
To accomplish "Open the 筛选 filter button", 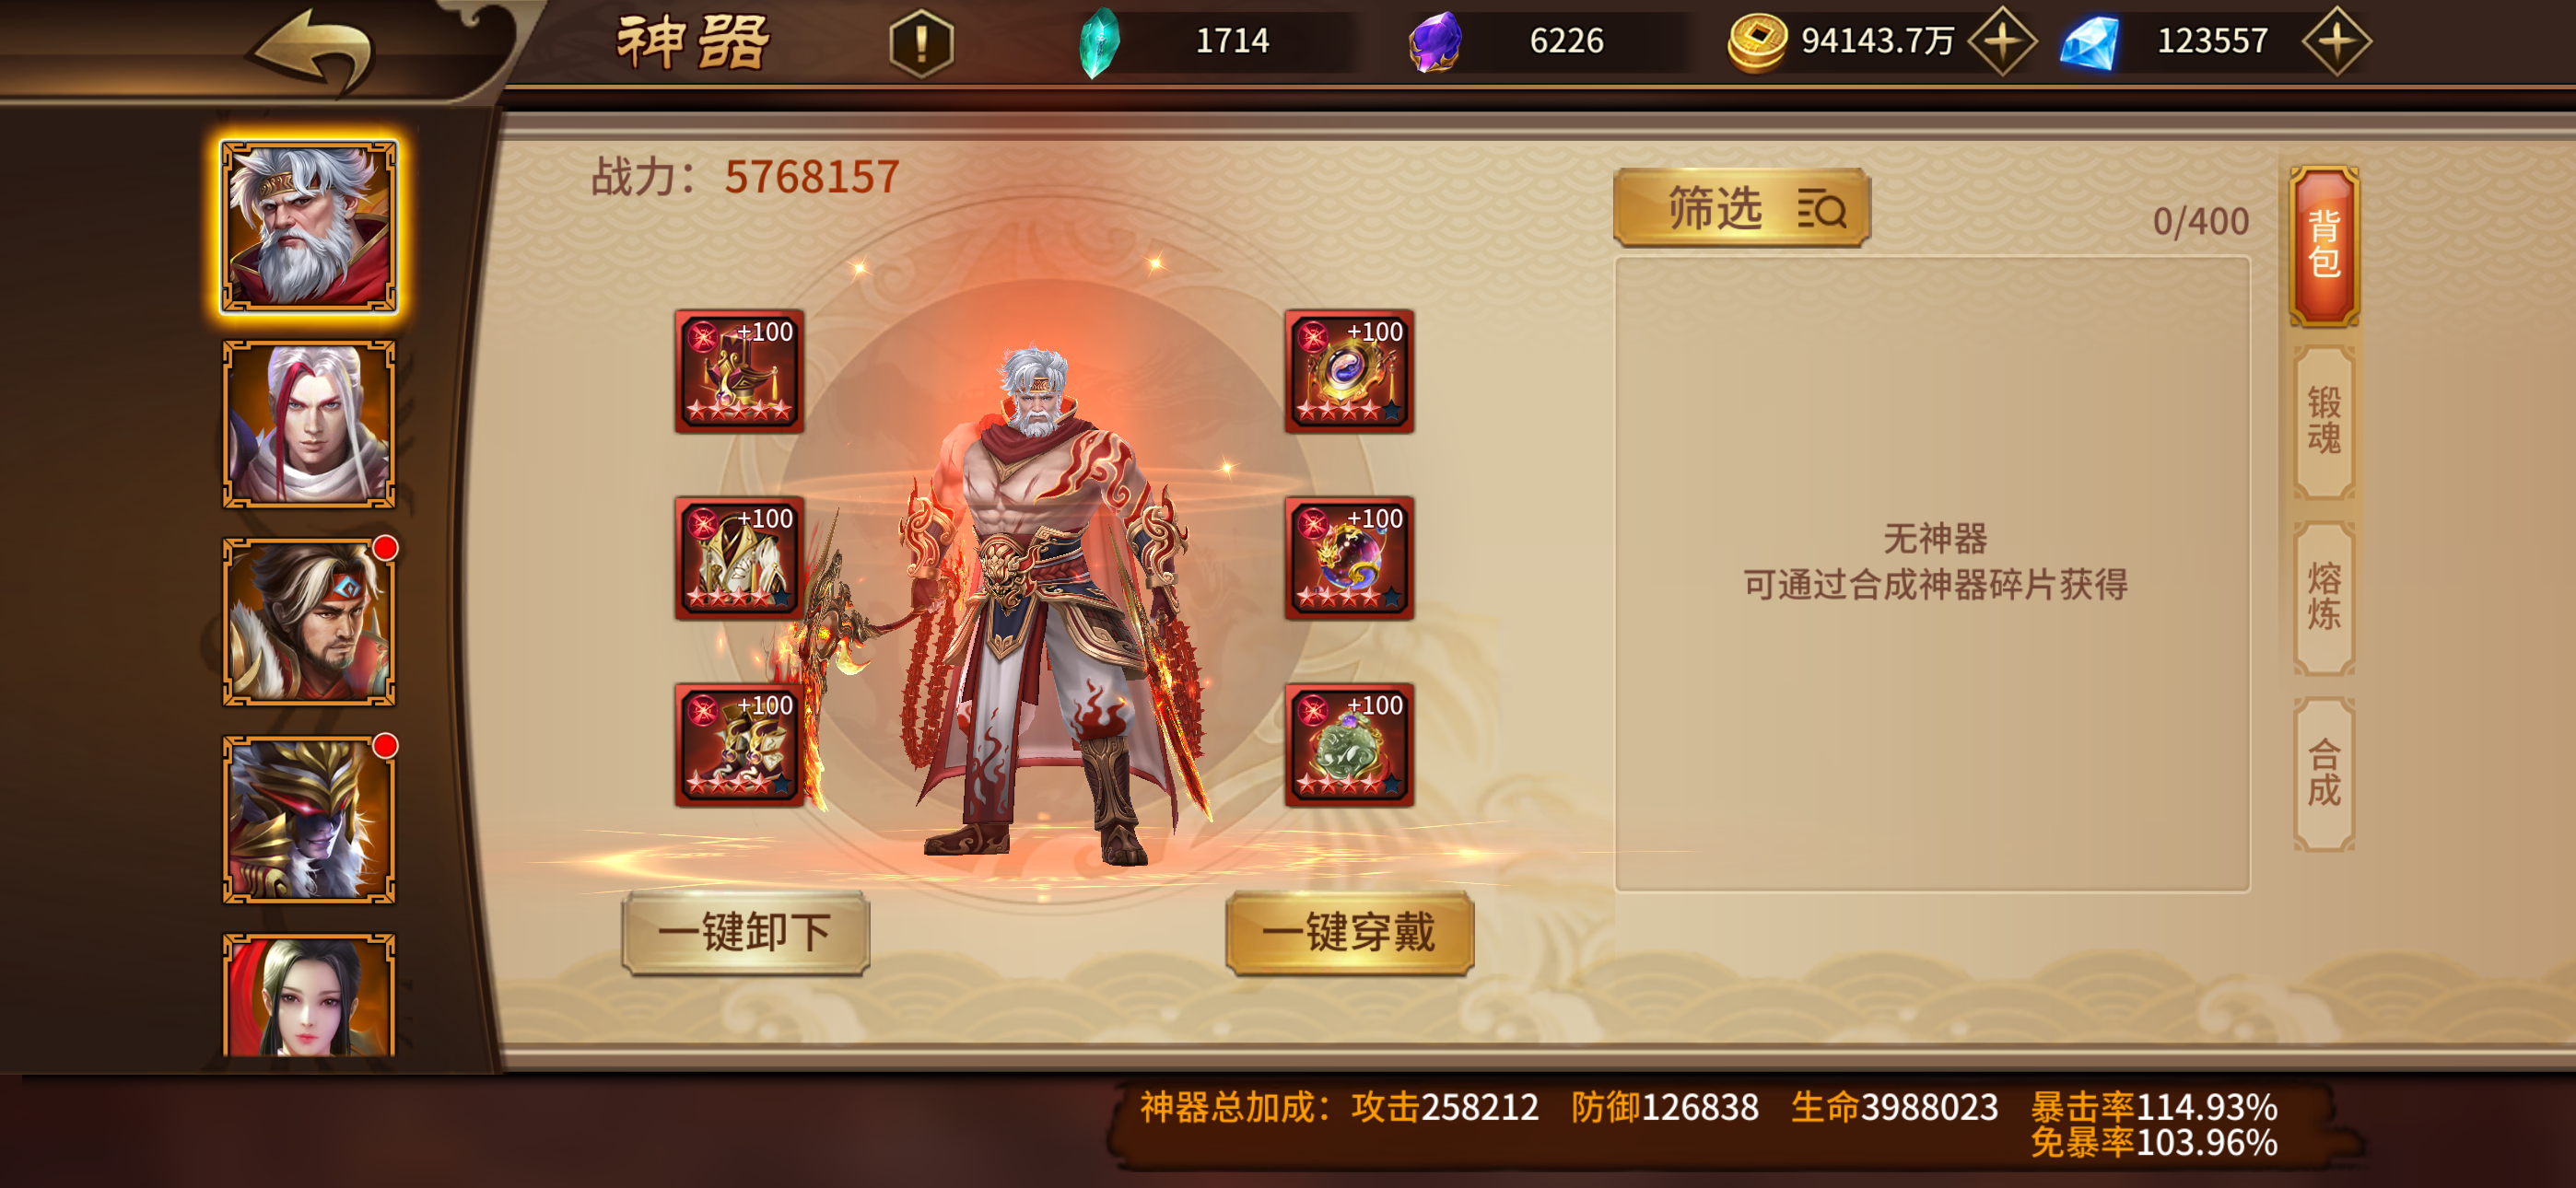I will 1742,208.
